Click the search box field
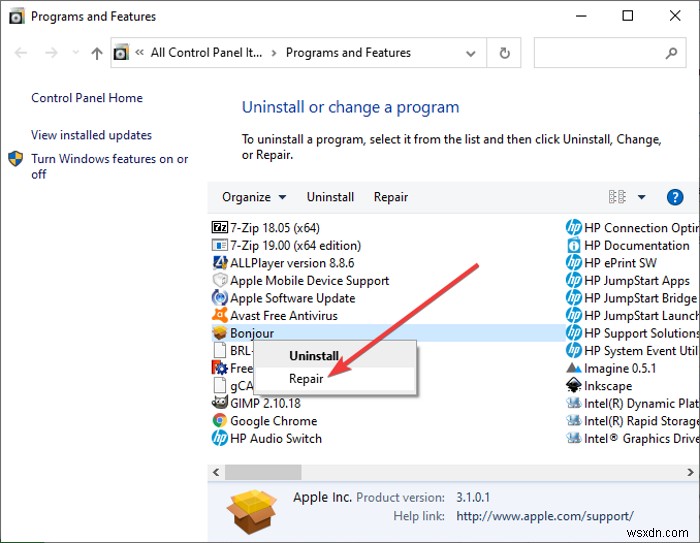This screenshot has width=700, height=543. tap(610, 53)
